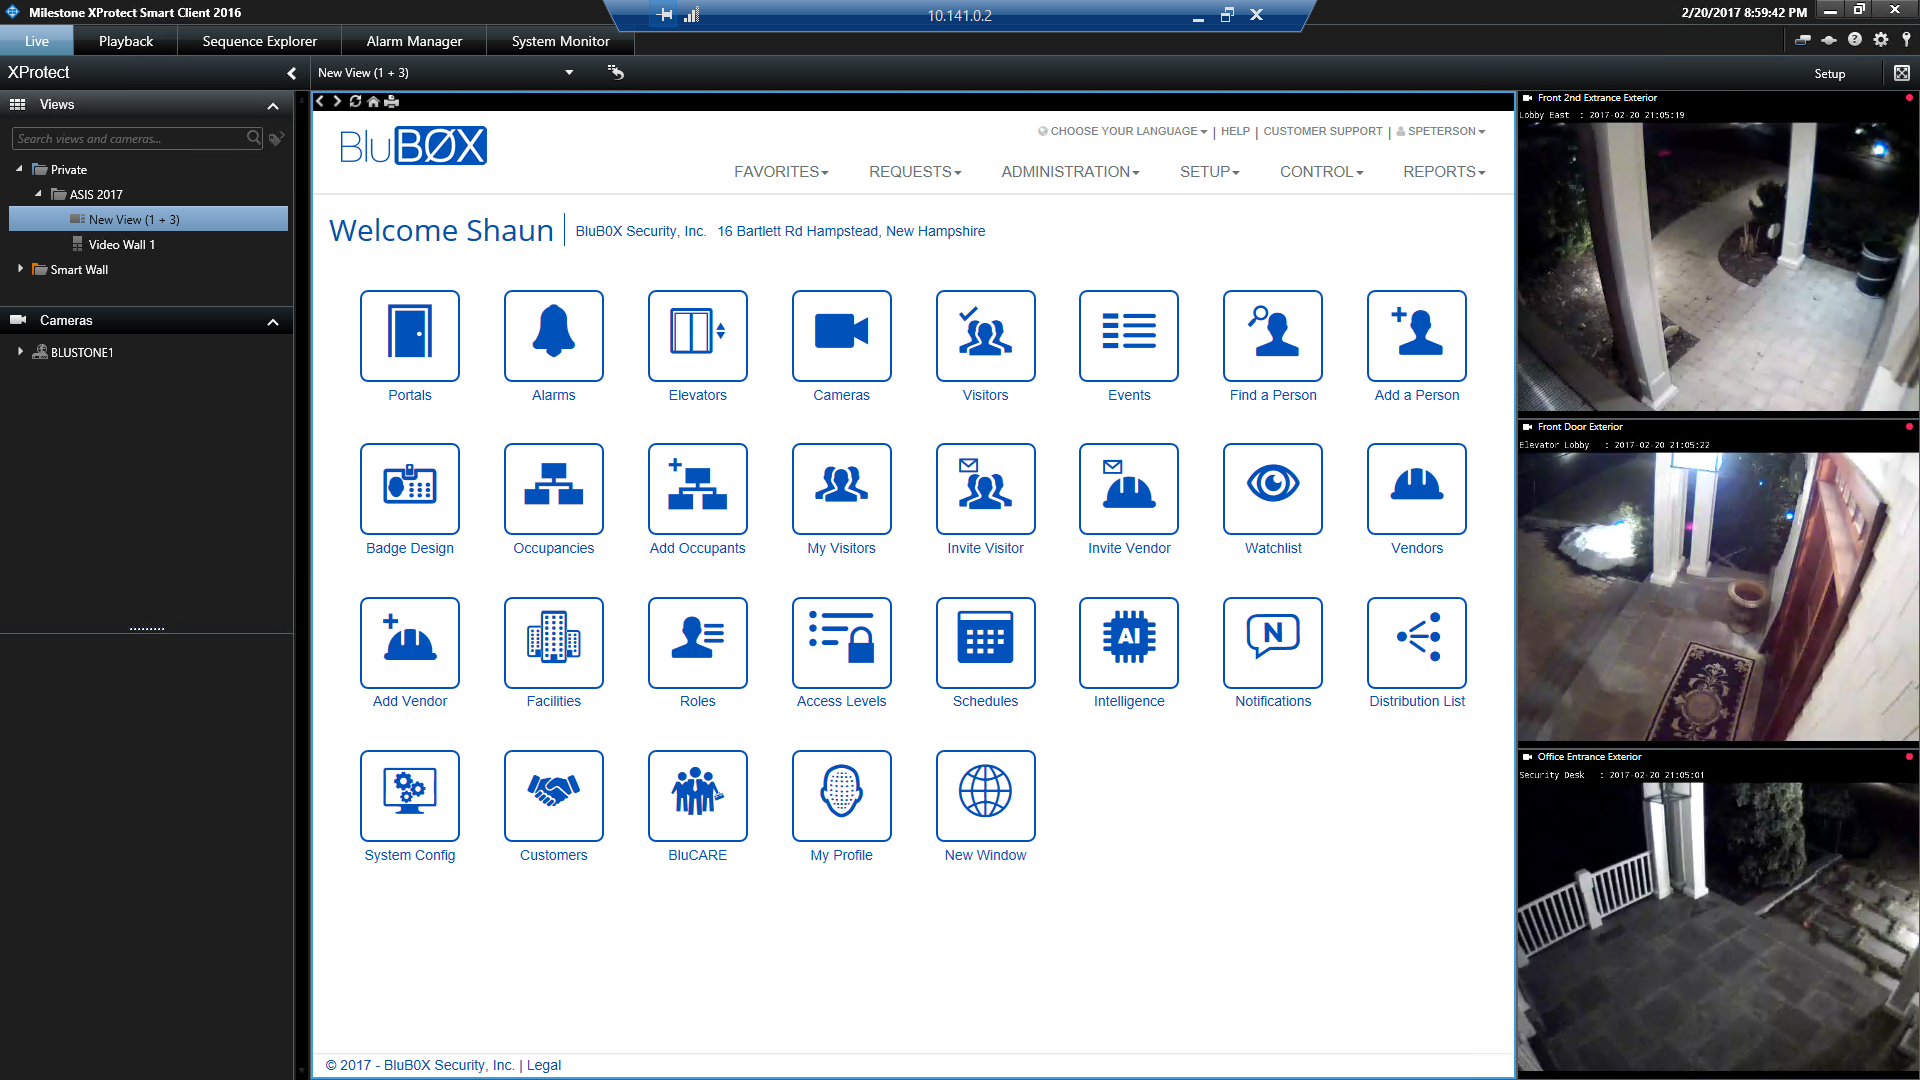Open the Access Levels icon
The width and height of the screenshot is (1920, 1080).
click(x=841, y=642)
